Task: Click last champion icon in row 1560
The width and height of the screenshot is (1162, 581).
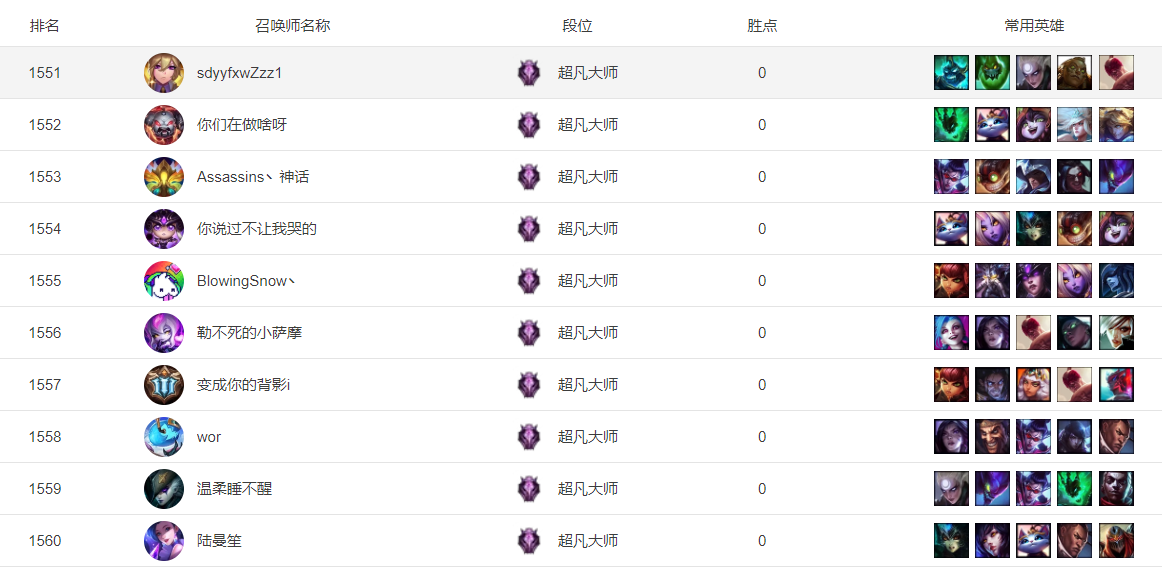Action: coord(1116,540)
